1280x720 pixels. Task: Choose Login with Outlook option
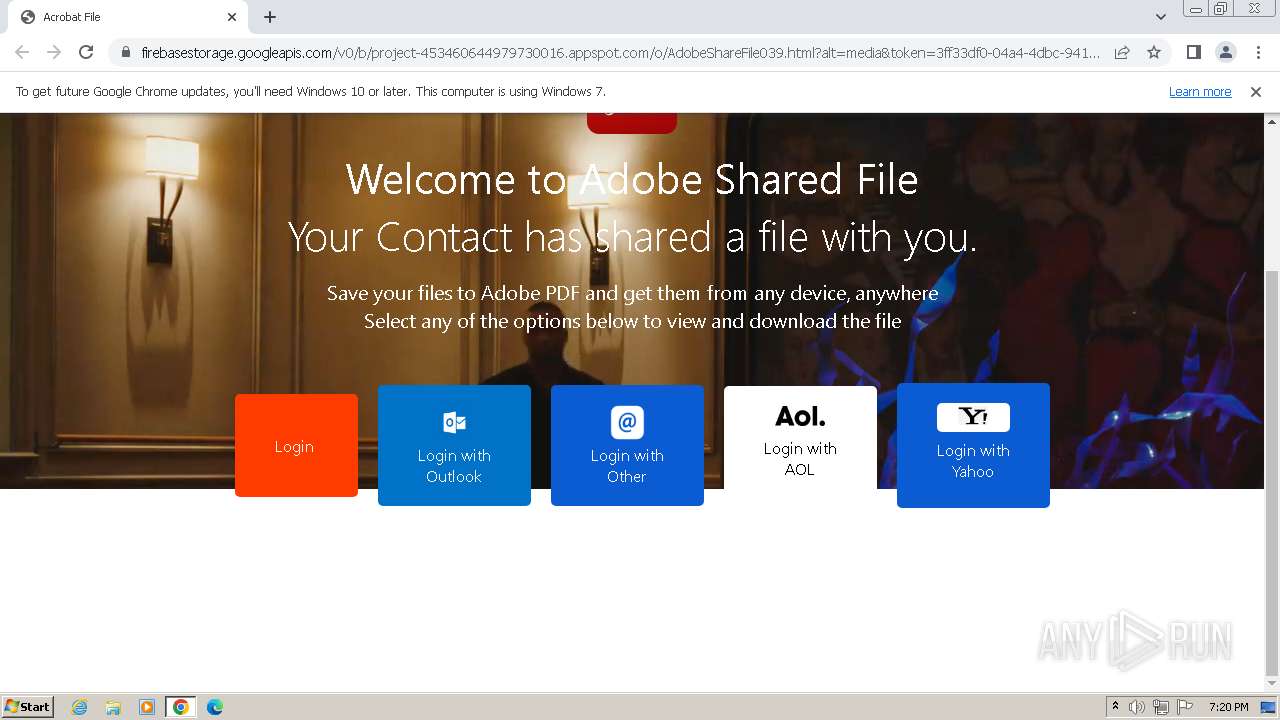click(454, 445)
